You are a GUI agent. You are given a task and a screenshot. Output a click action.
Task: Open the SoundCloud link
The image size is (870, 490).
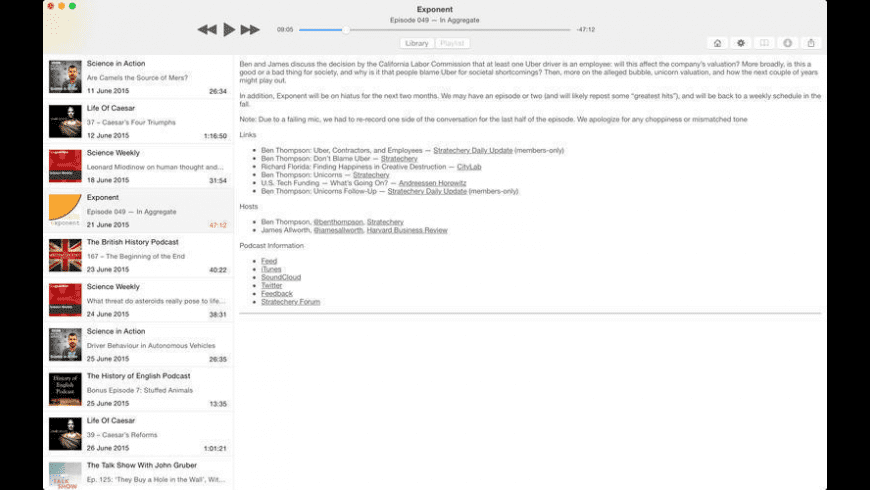[281, 277]
